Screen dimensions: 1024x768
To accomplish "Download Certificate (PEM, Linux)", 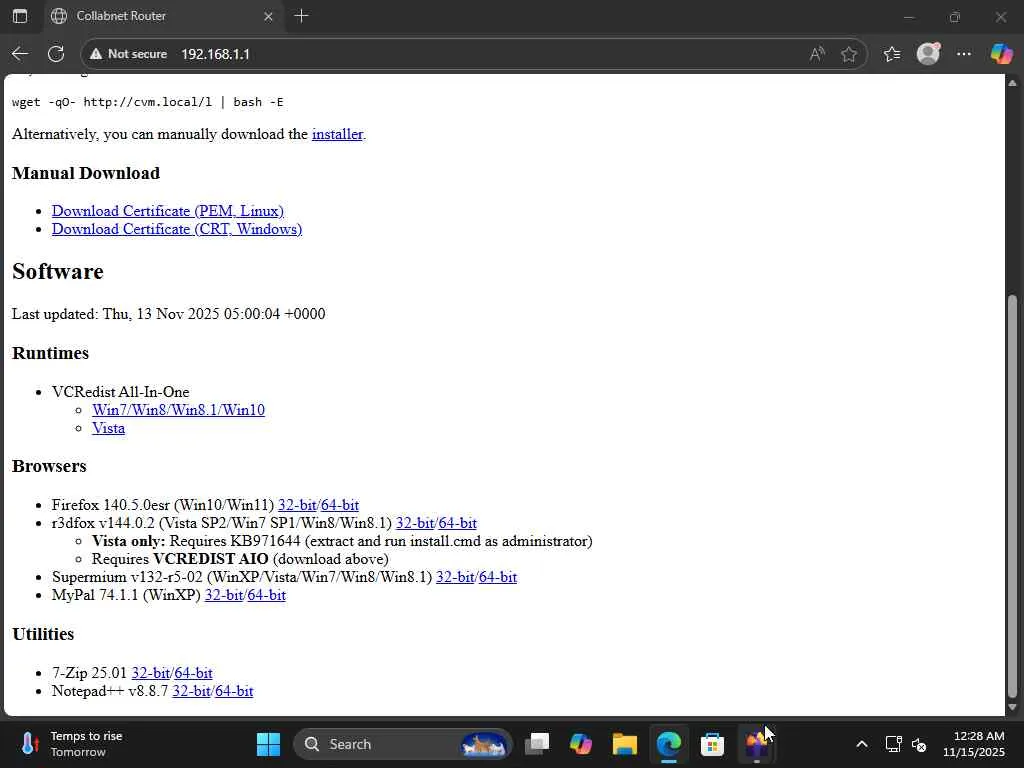I will point(168,211).
